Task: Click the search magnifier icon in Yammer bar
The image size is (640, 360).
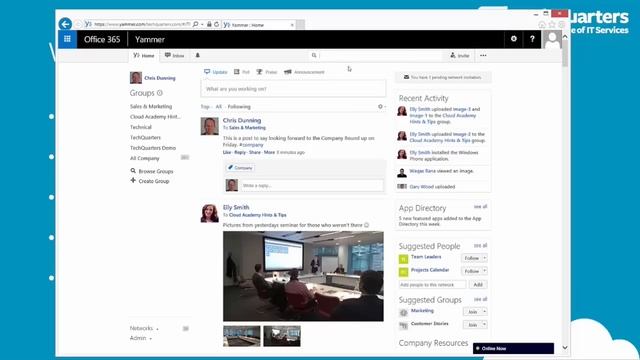Action: 314,55
